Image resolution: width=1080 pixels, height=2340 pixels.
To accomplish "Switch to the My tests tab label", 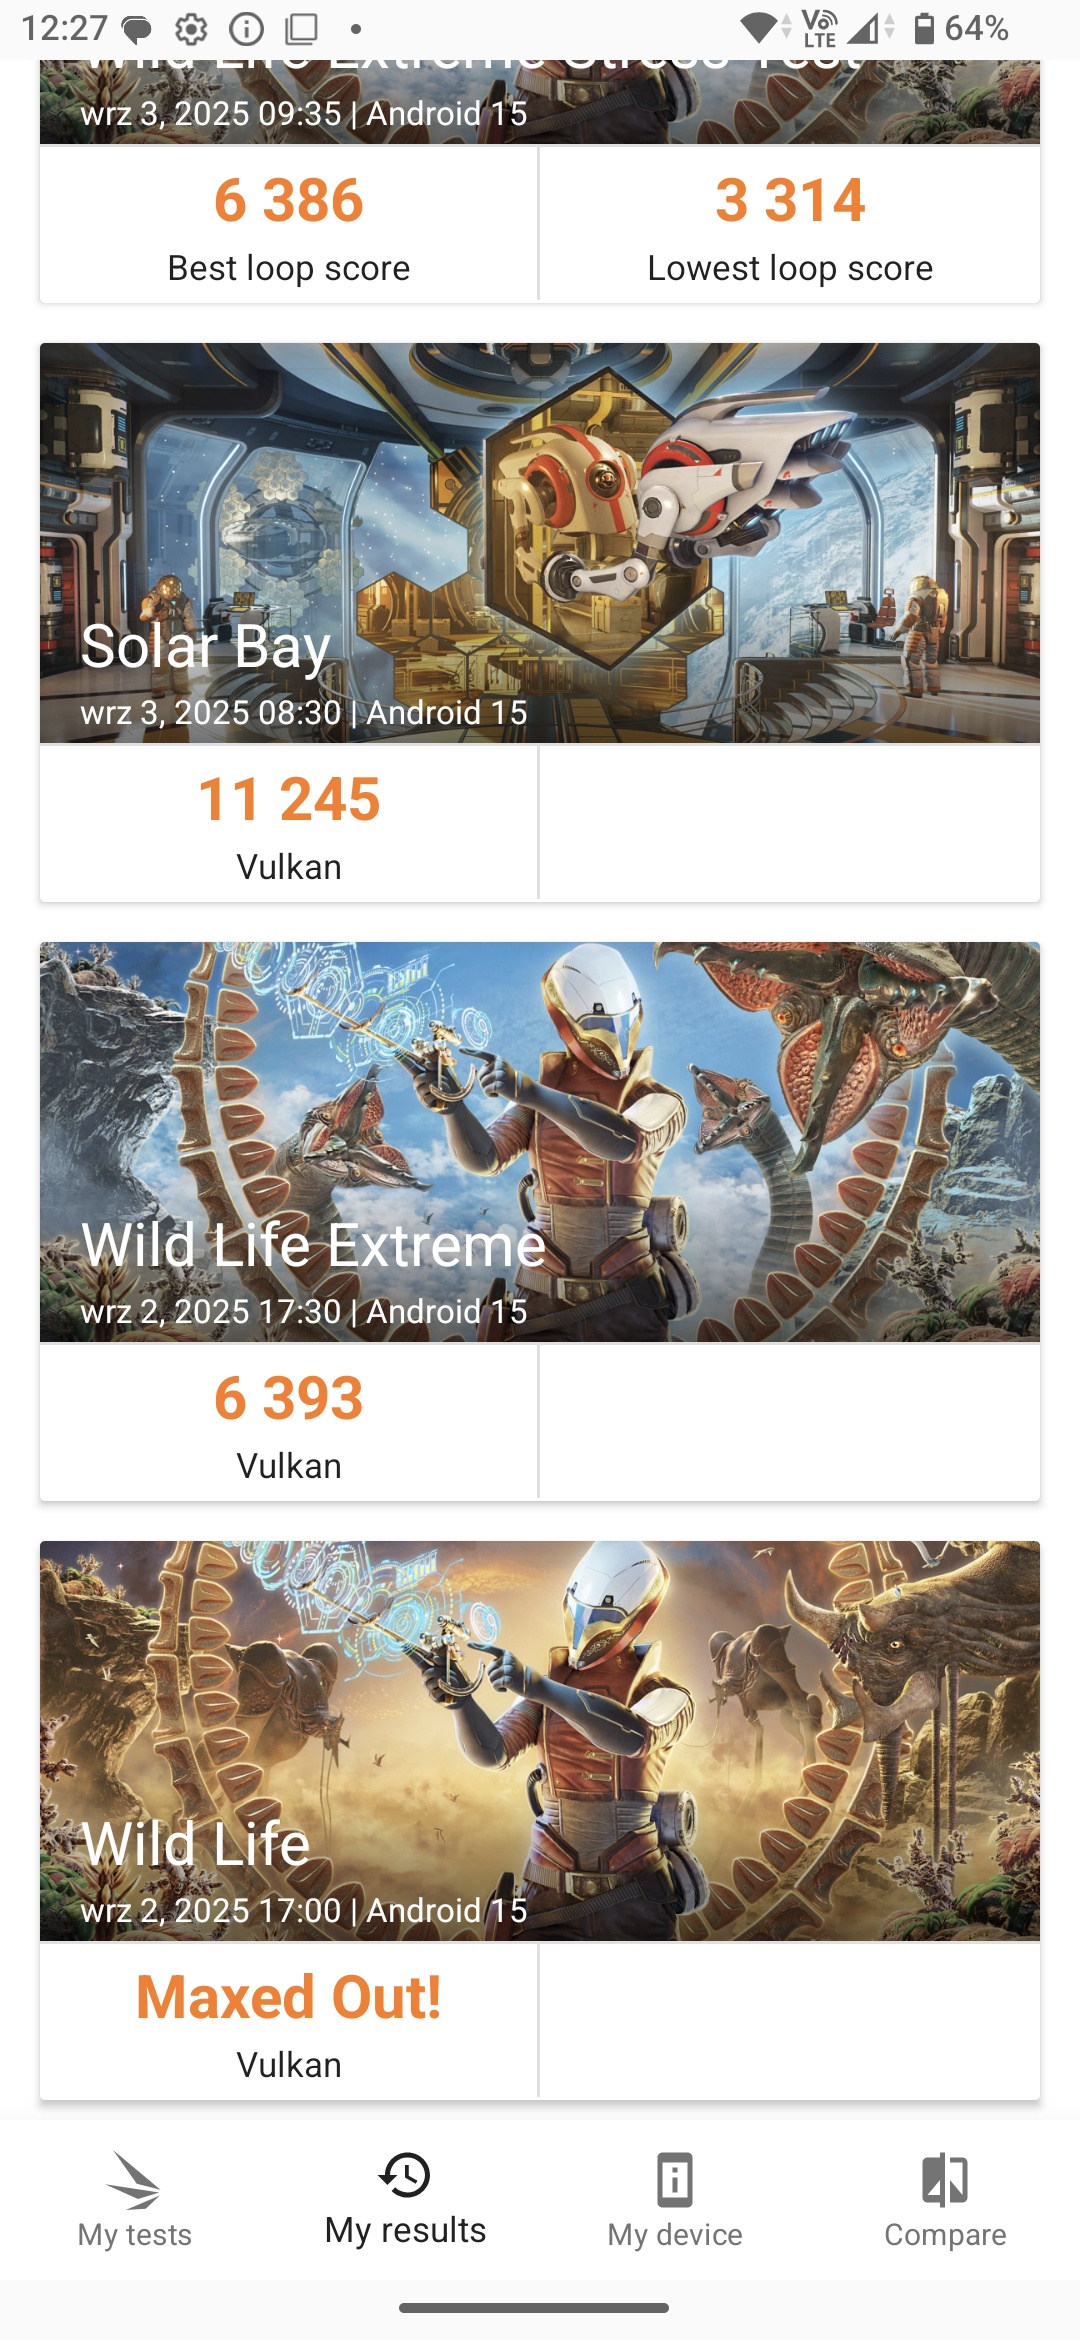I will pos(134,2235).
